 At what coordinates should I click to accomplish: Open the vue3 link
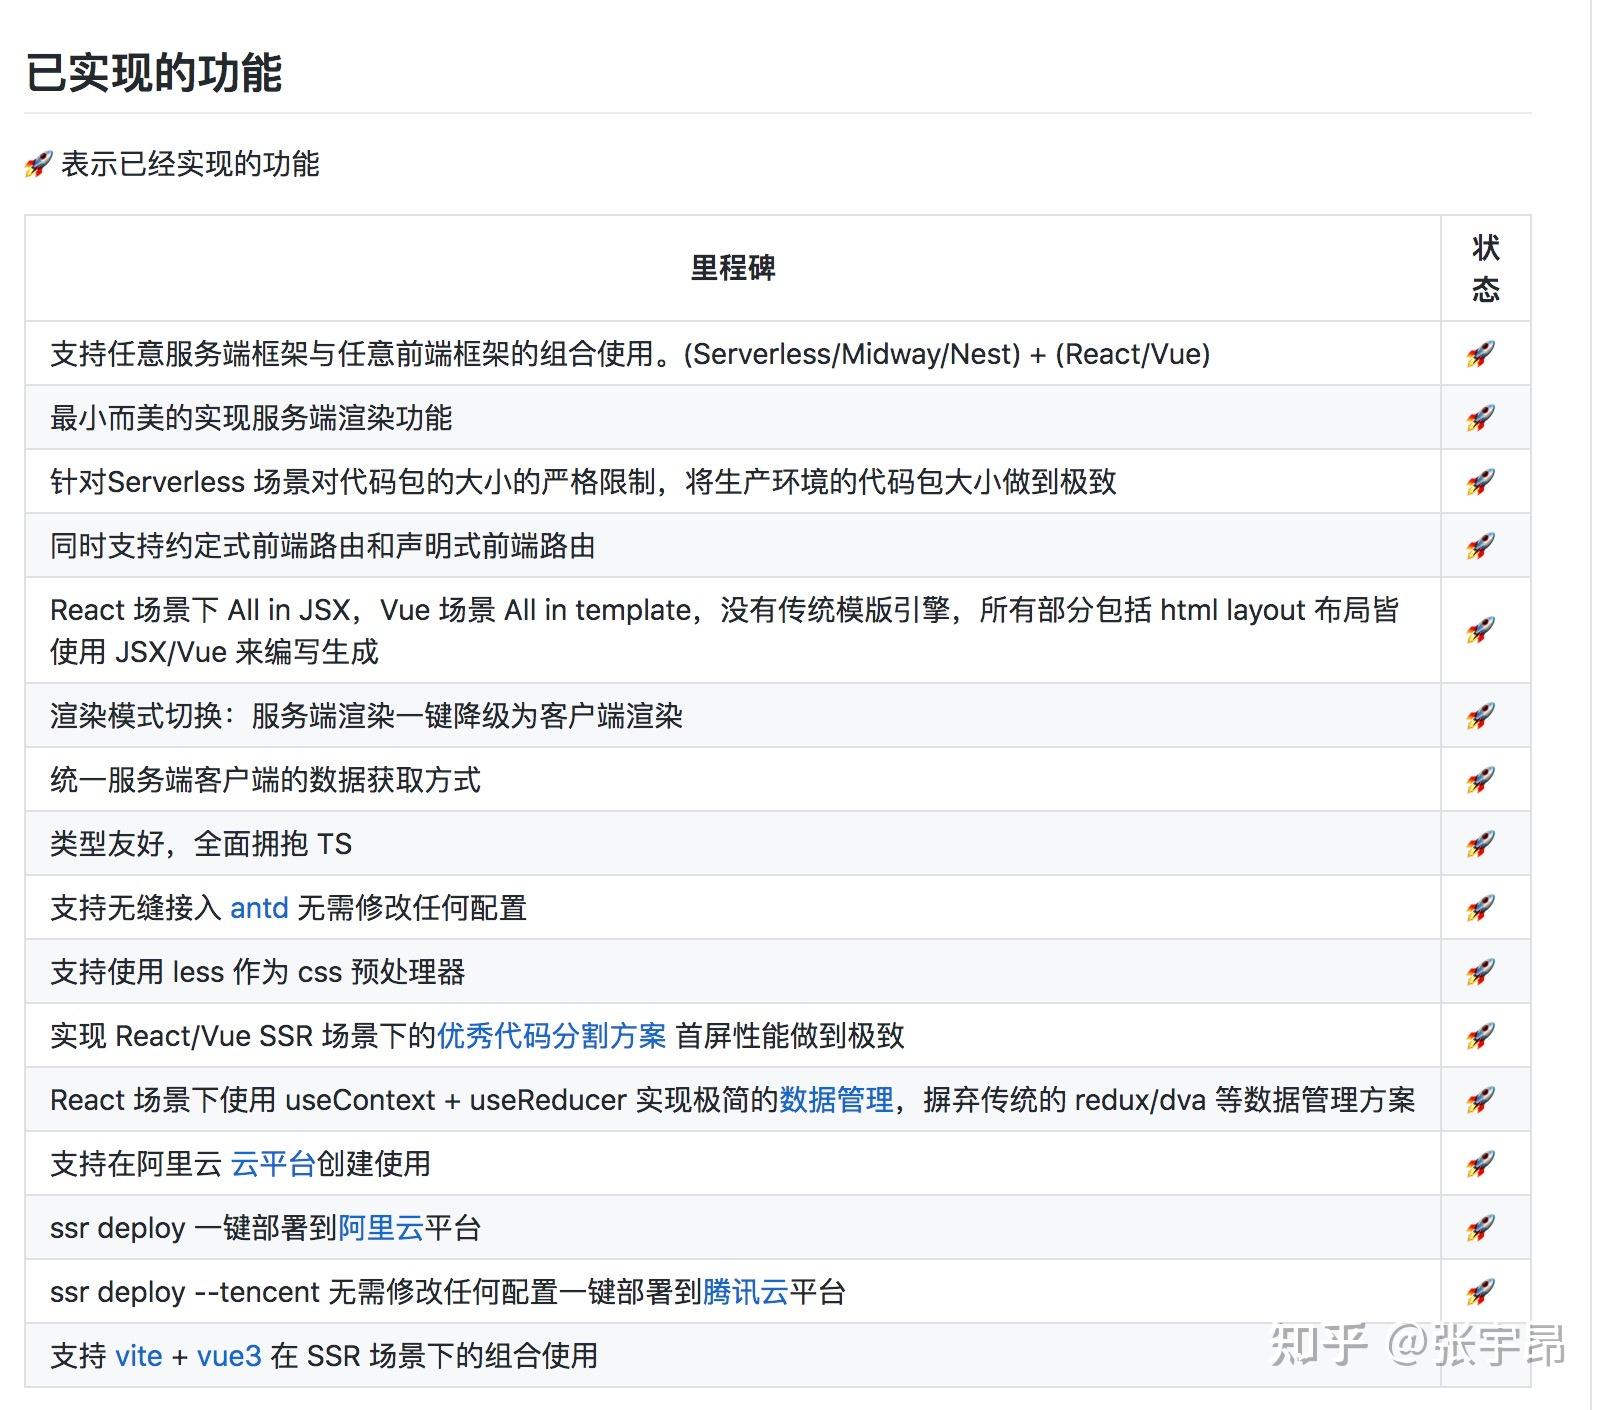(x=229, y=1356)
